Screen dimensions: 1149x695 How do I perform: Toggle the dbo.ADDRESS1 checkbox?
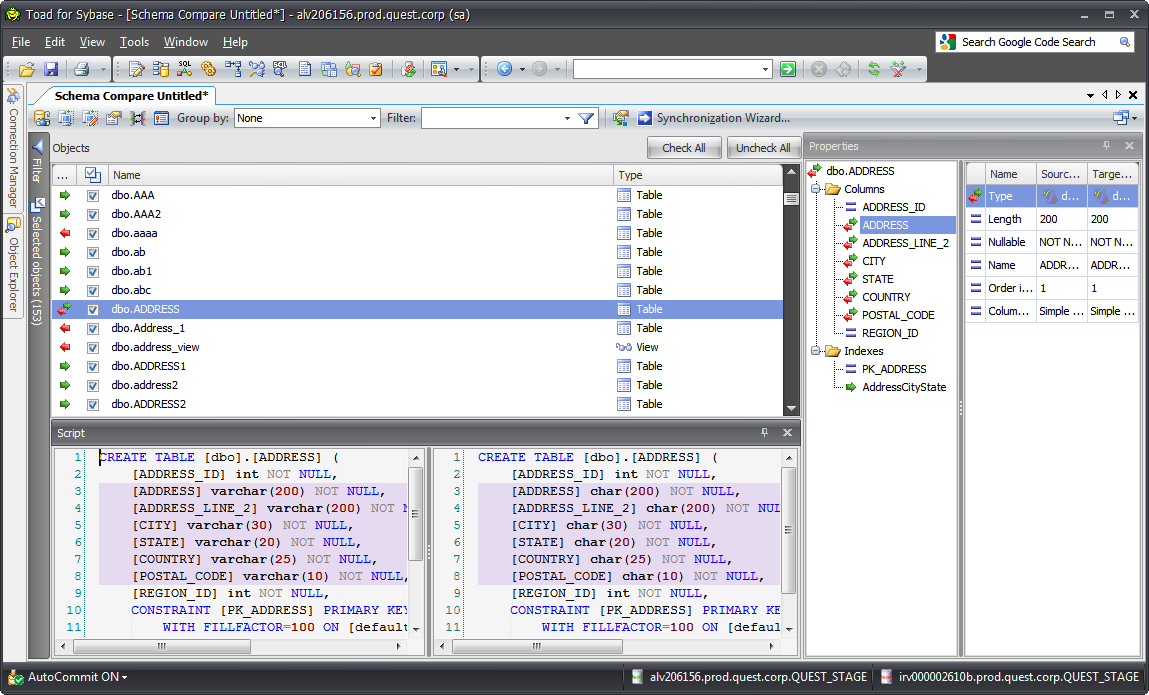coord(92,367)
